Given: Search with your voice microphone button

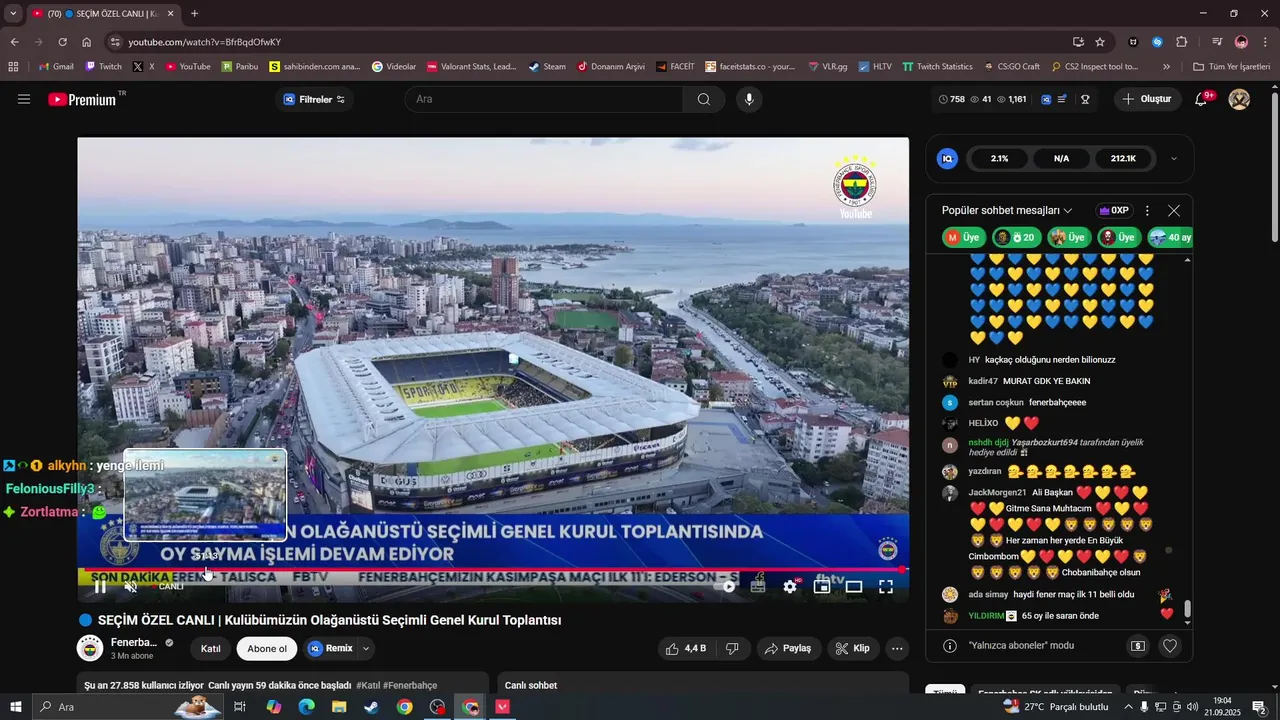Looking at the screenshot, I should (749, 99).
